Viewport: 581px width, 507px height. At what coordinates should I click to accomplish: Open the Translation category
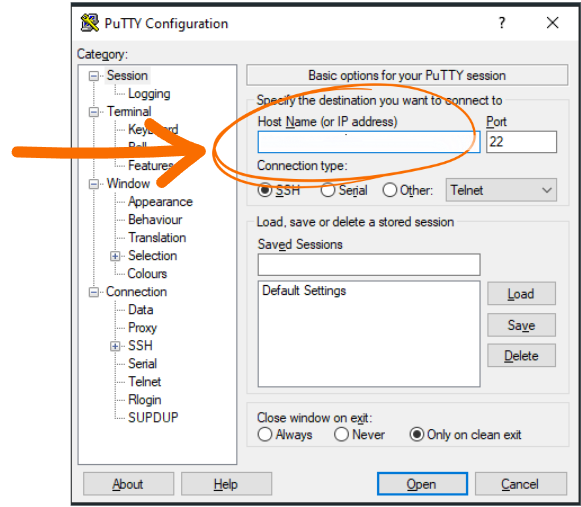click(x=157, y=238)
